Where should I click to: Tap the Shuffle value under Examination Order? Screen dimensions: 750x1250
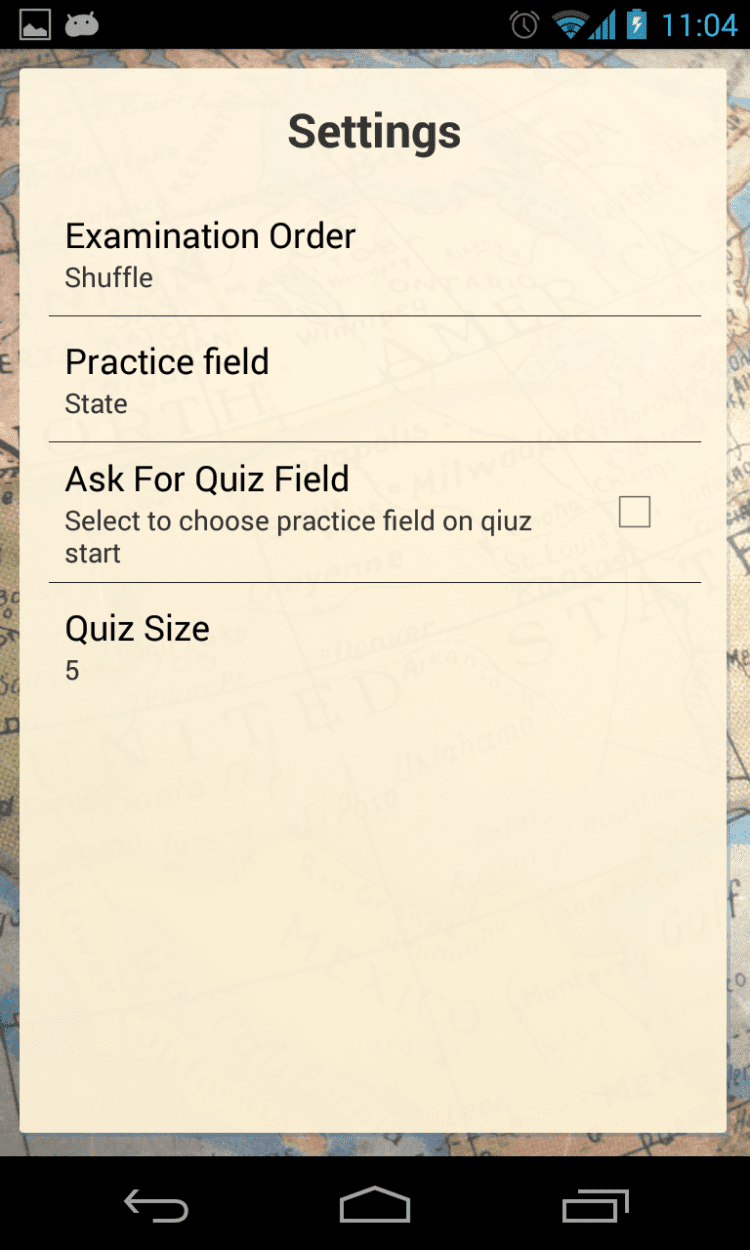pyautogui.click(x=109, y=278)
